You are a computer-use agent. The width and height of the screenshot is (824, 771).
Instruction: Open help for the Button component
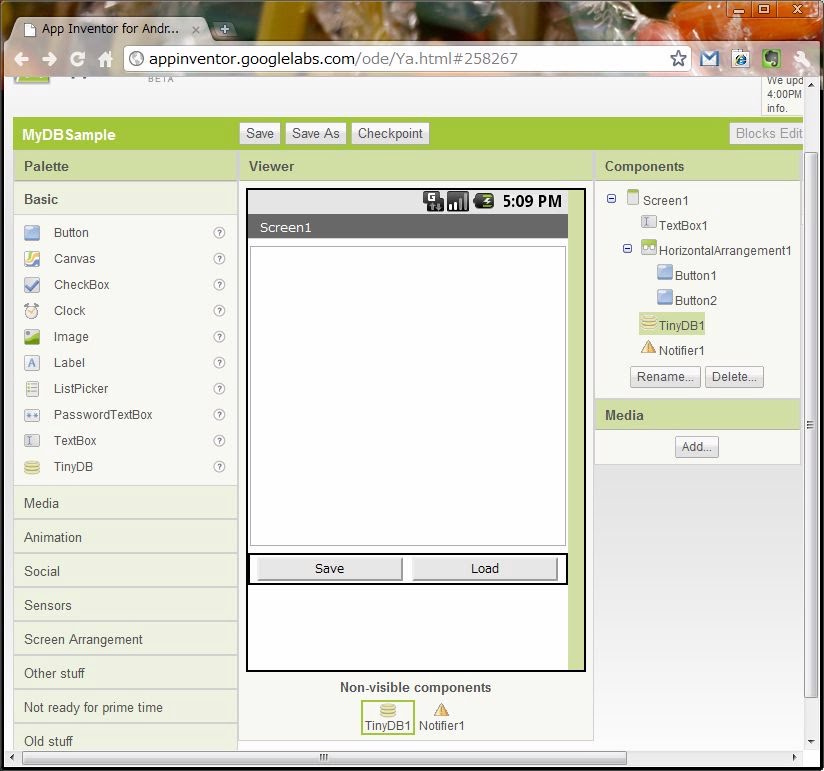click(x=219, y=233)
